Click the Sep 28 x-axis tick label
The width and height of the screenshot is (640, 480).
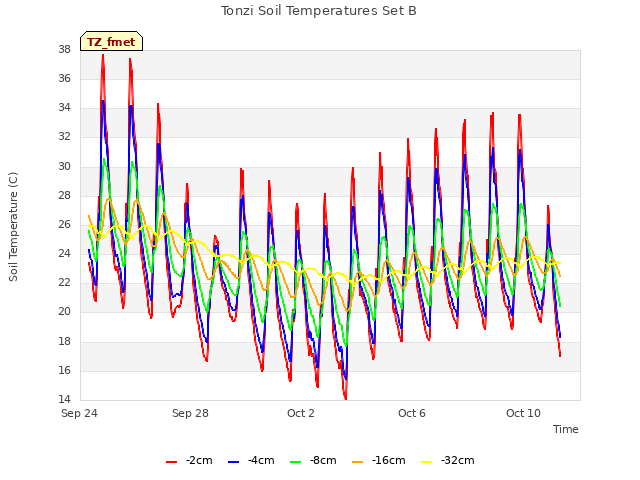point(190,413)
